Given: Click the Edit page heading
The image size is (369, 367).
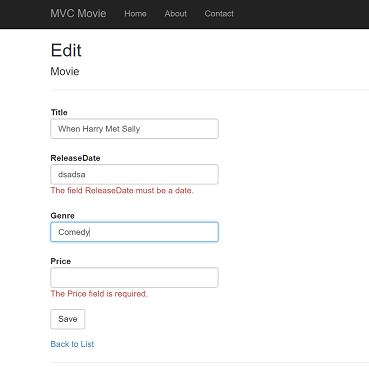Looking at the screenshot, I should pos(66,50).
